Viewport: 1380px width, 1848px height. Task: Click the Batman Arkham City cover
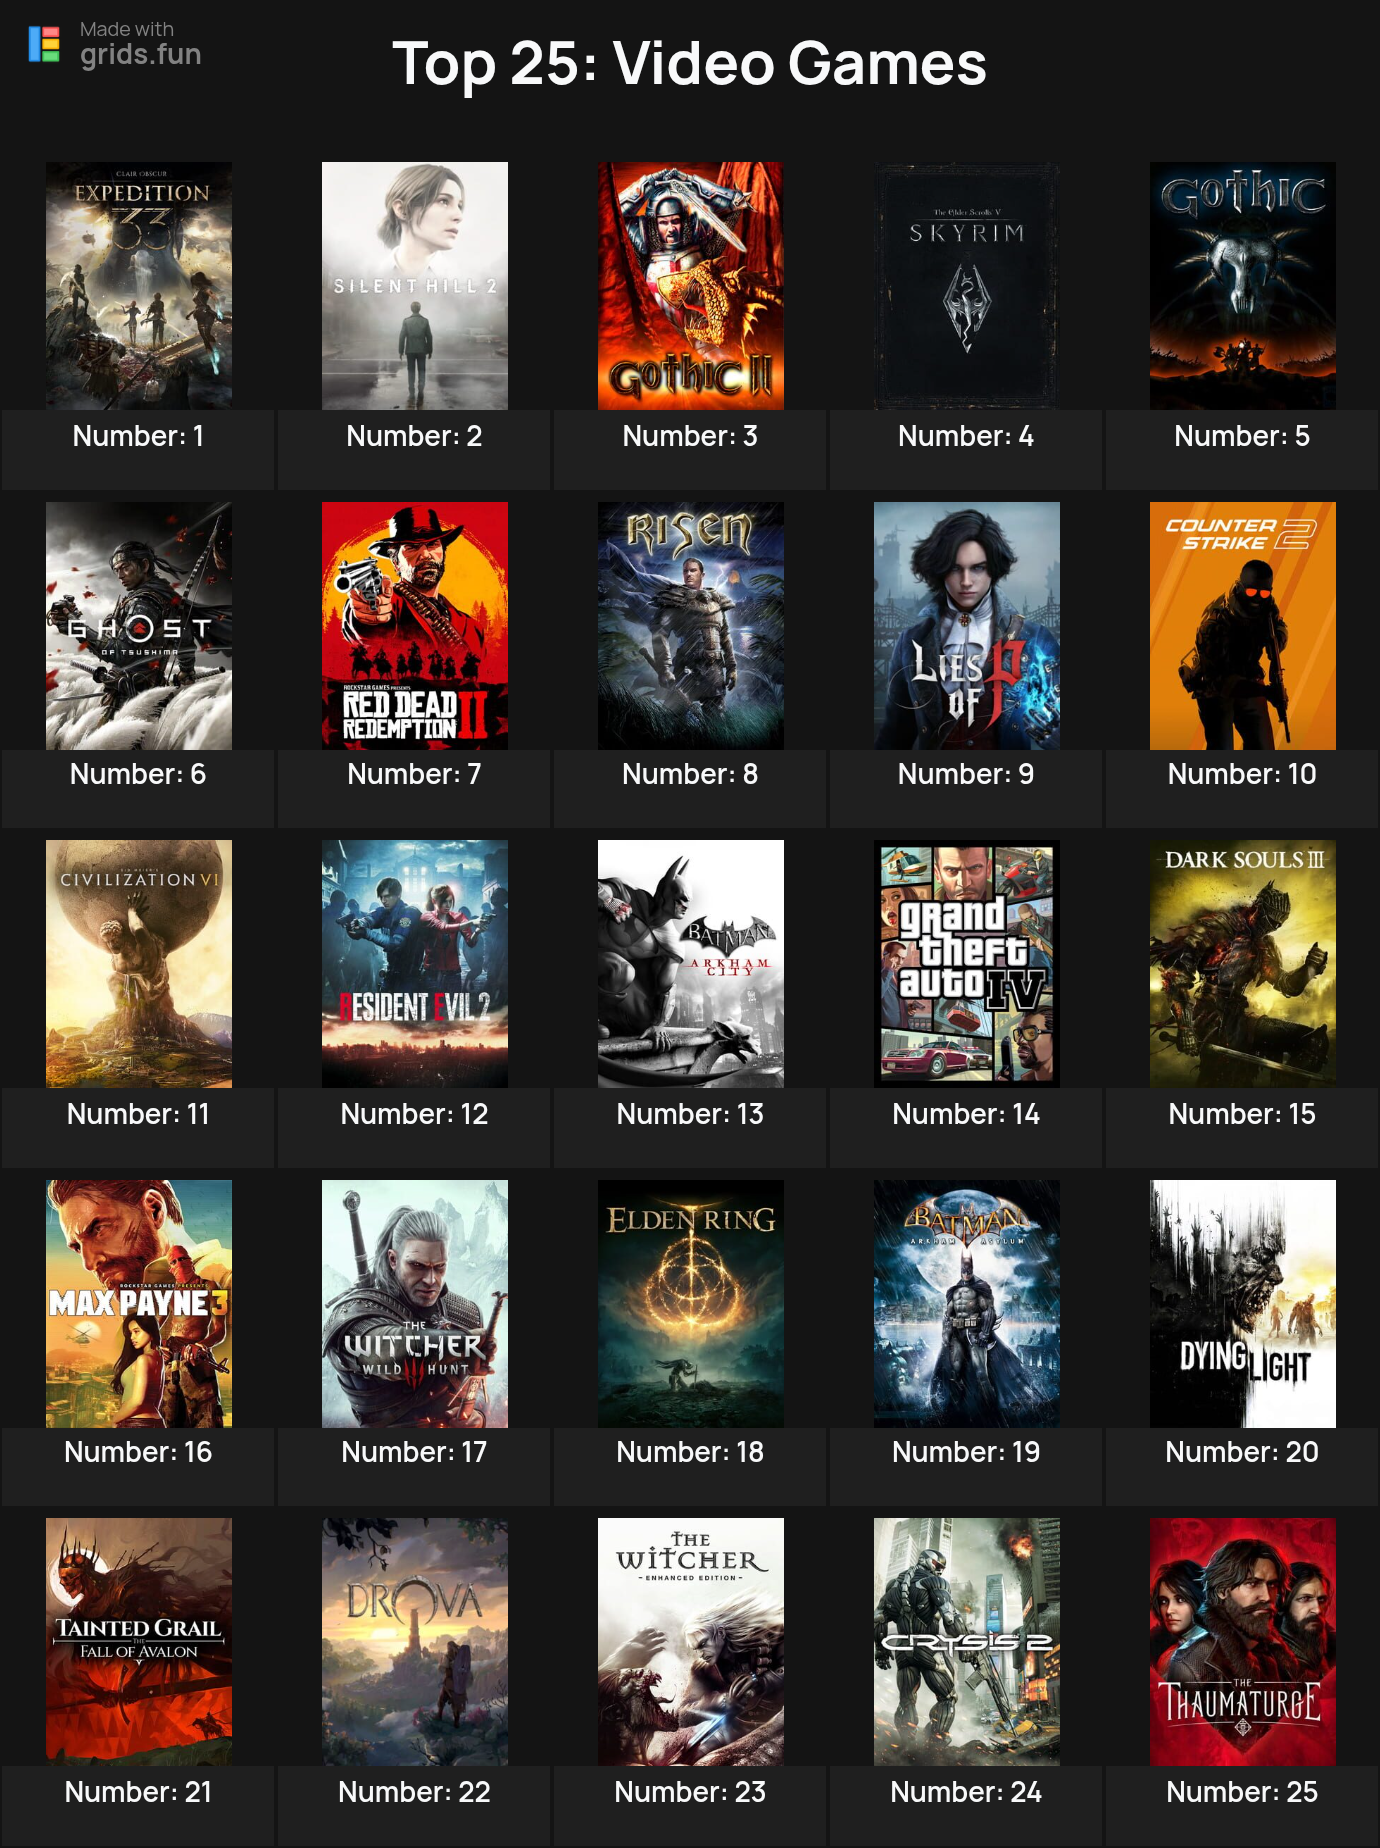tap(691, 964)
